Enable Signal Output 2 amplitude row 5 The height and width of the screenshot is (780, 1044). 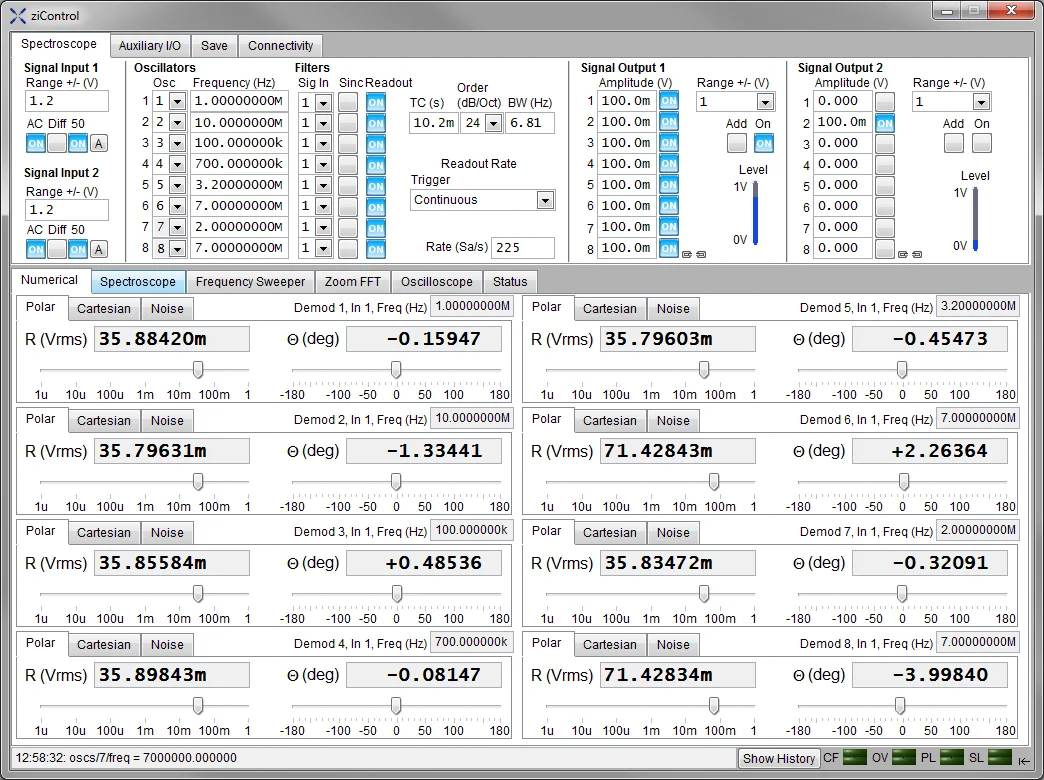tap(885, 186)
